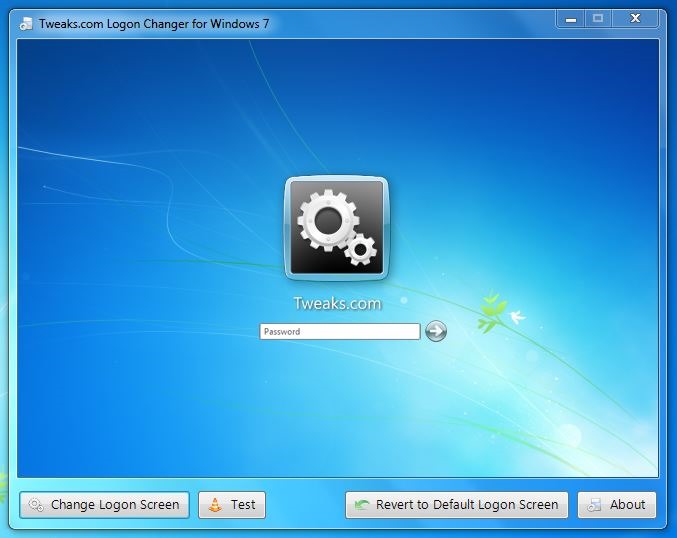
Task: Click the white bird in the wallpaper
Action: 517,317
